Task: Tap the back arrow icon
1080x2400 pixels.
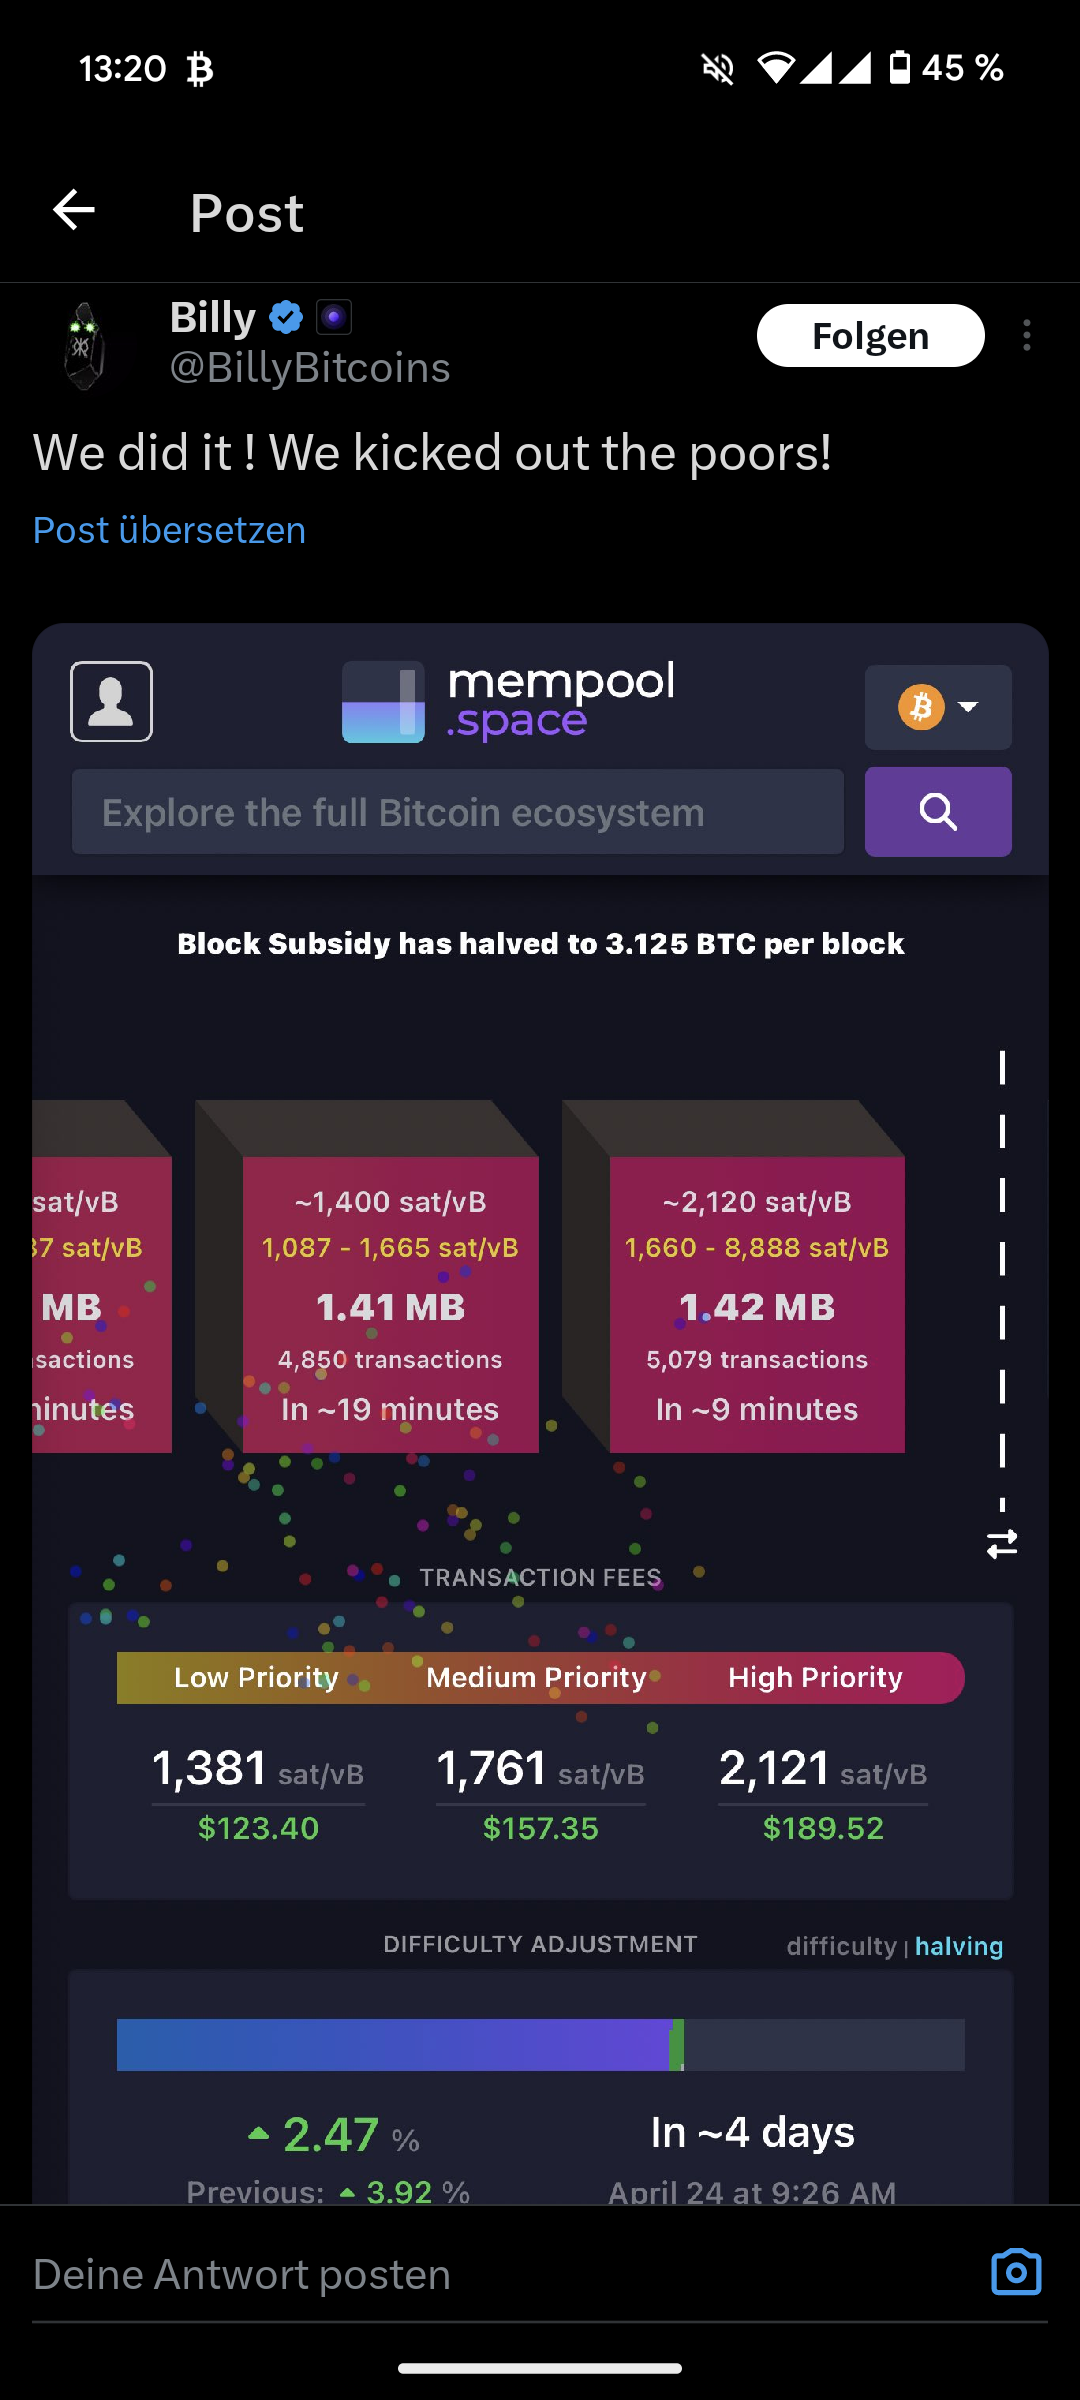Action: coord(74,211)
